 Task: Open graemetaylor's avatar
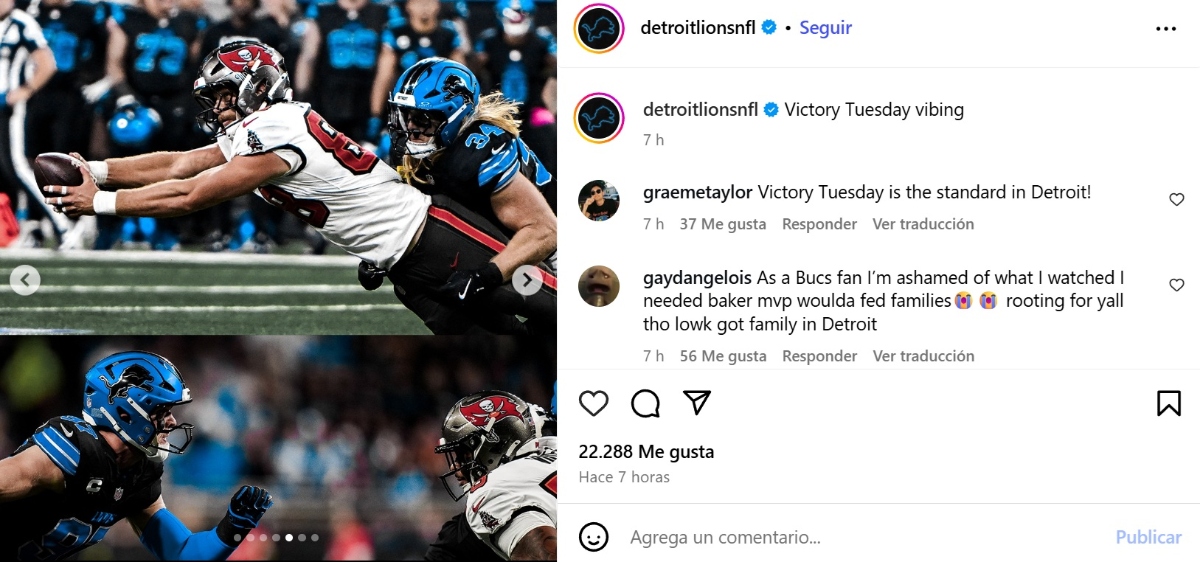[599, 201]
